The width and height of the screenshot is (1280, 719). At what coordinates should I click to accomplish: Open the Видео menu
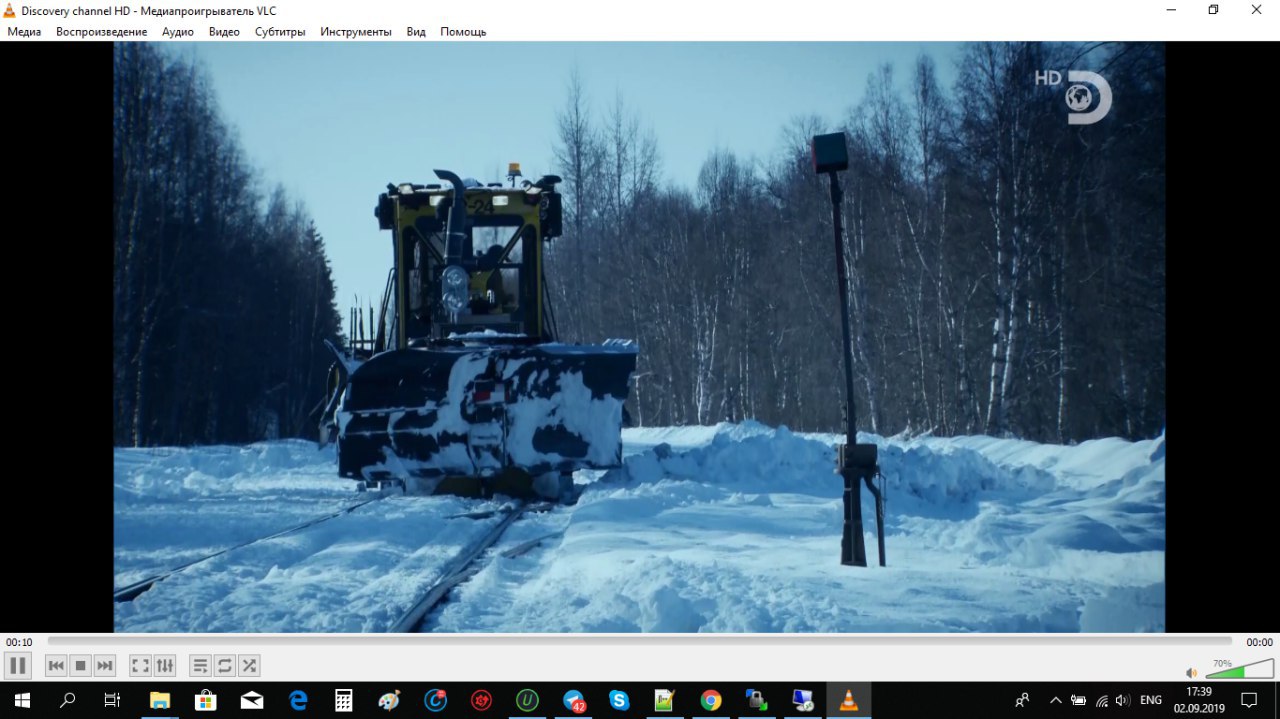[x=224, y=31]
